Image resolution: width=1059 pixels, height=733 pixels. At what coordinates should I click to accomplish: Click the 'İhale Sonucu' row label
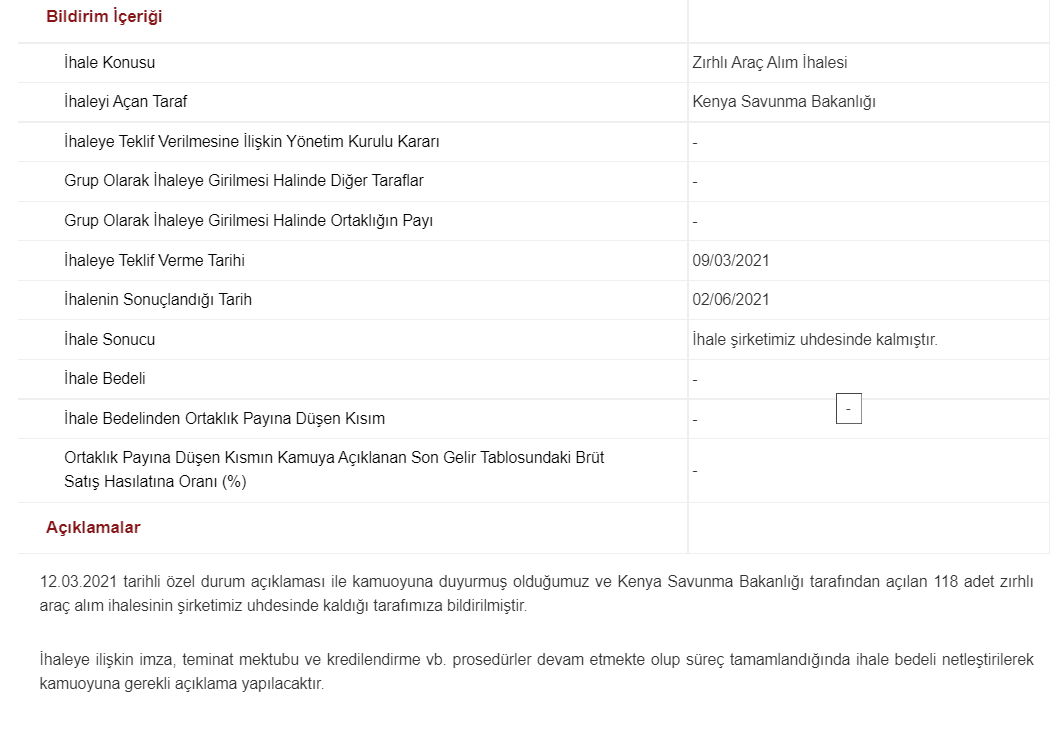pyautogui.click(x=109, y=340)
